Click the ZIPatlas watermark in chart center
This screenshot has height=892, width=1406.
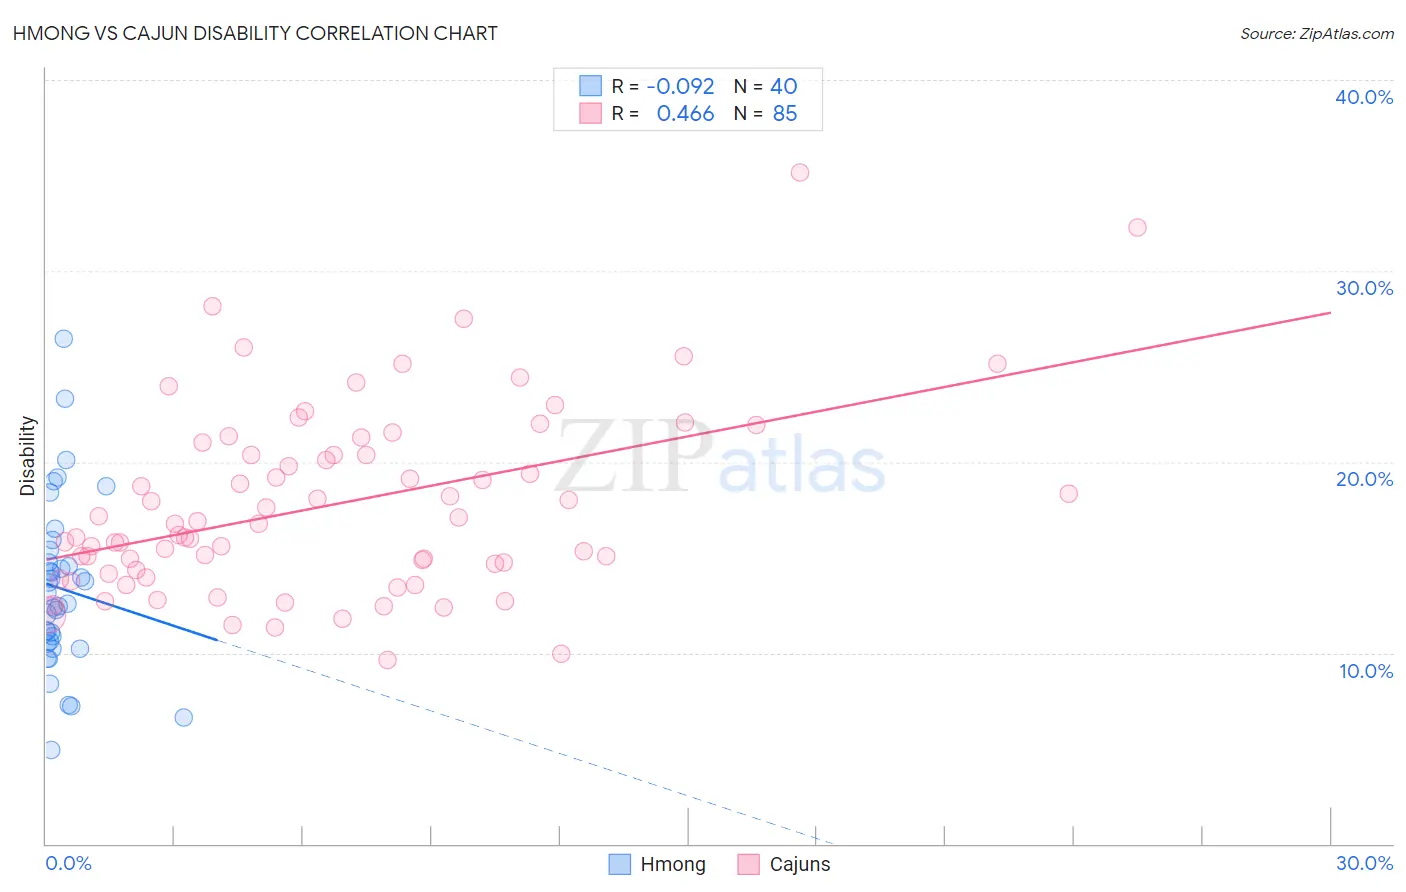[720, 457]
